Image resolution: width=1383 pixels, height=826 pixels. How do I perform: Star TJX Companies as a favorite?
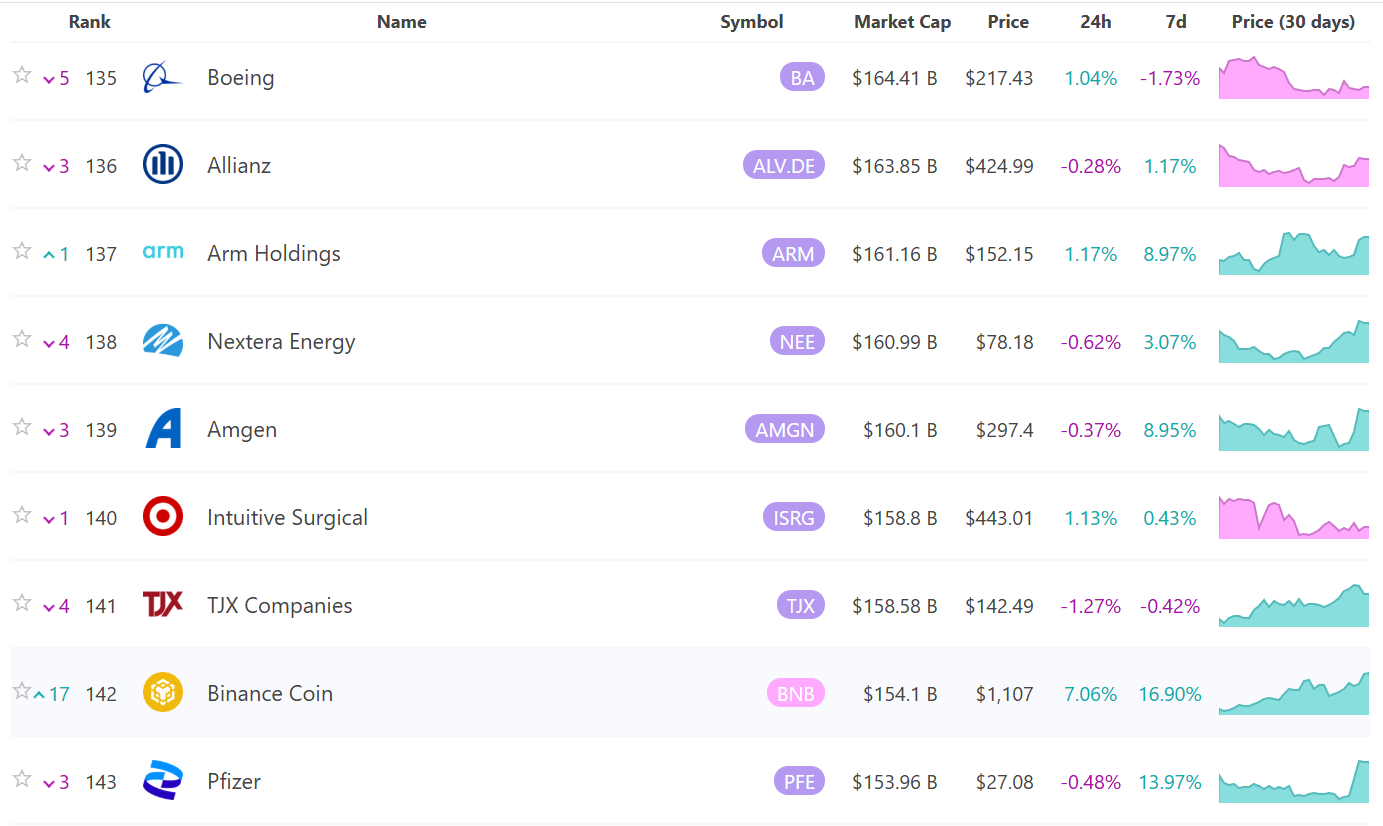pyautogui.click(x=22, y=603)
